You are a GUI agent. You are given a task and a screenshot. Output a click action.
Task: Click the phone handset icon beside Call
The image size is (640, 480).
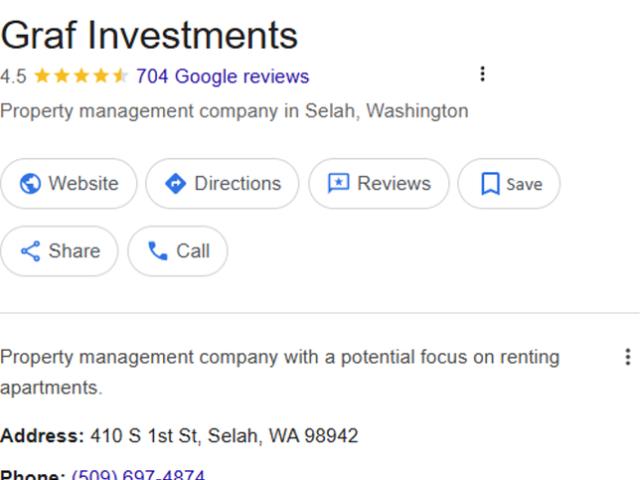point(158,251)
